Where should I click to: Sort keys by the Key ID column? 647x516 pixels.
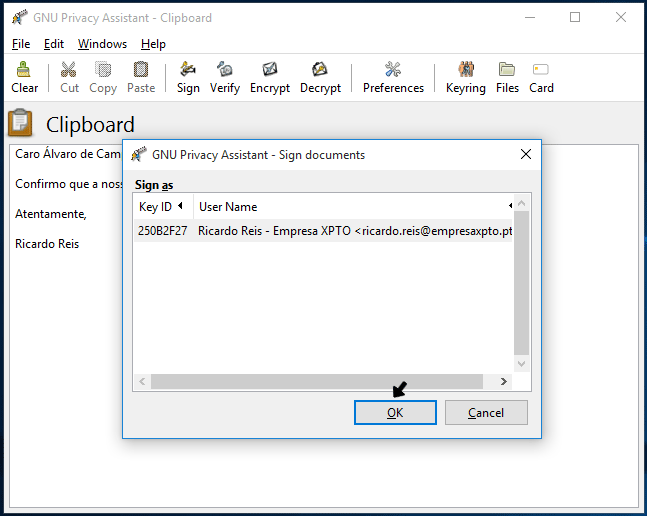click(x=163, y=206)
